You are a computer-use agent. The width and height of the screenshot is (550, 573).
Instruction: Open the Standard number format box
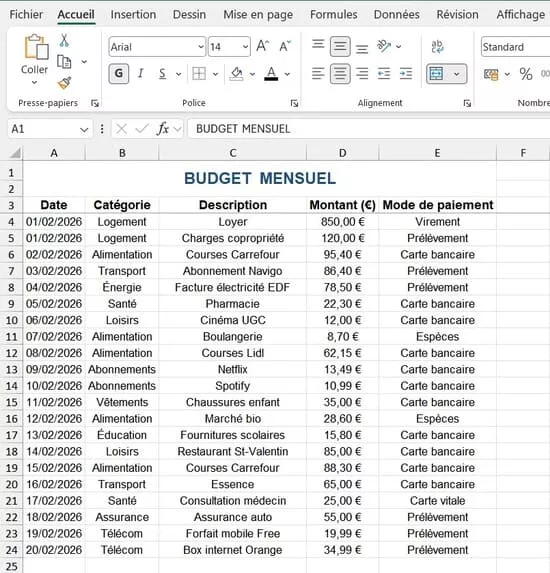516,47
